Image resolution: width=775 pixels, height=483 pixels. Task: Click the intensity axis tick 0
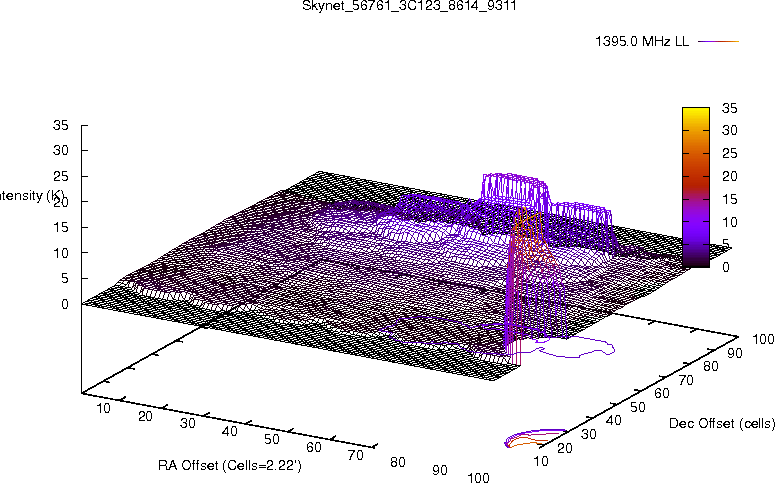click(65, 305)
